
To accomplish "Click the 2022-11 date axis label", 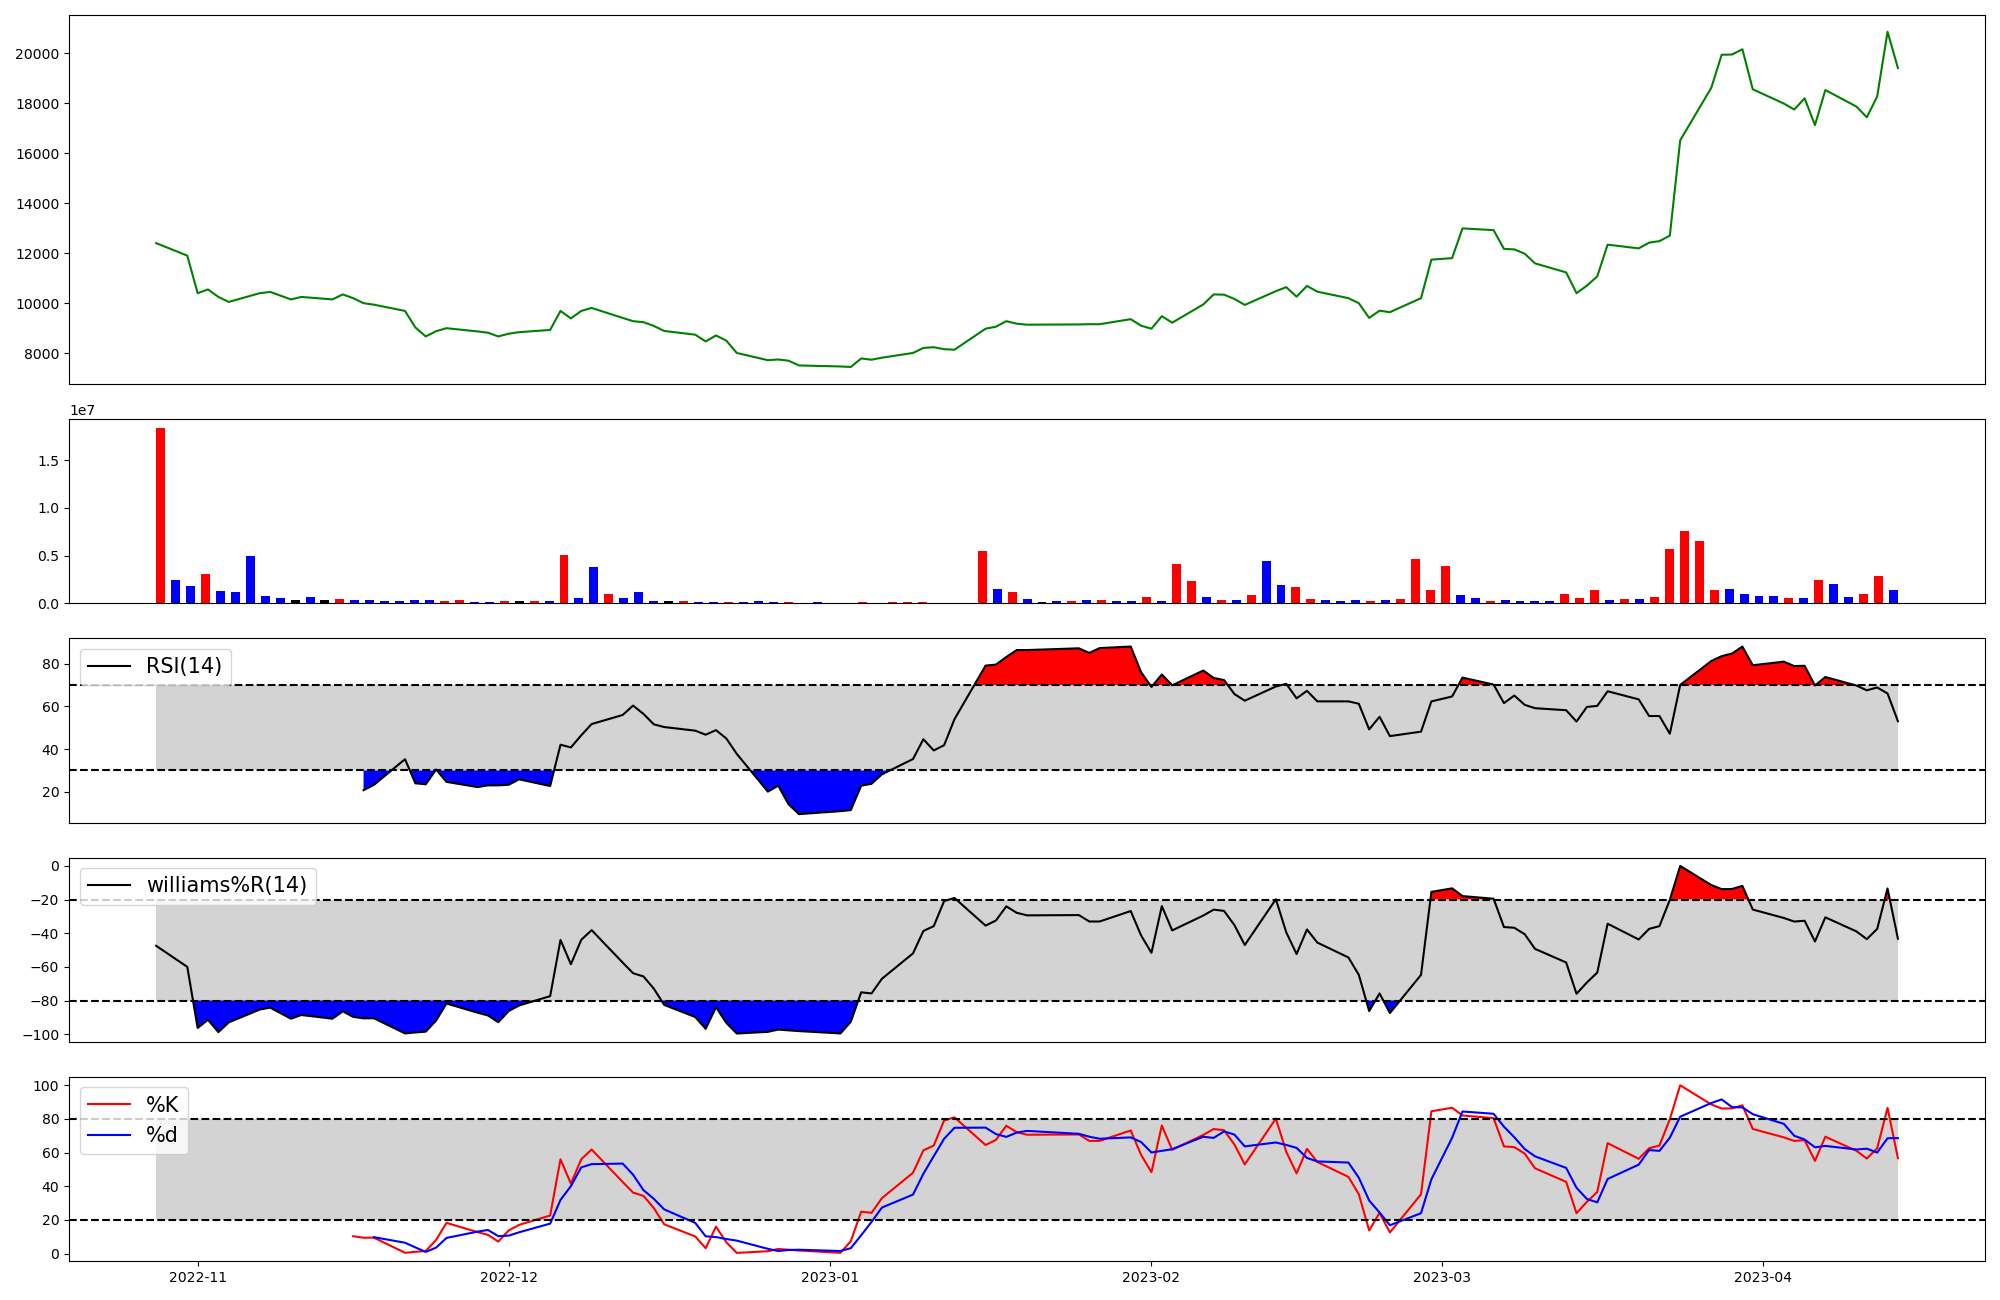I will pos(198,1277).
